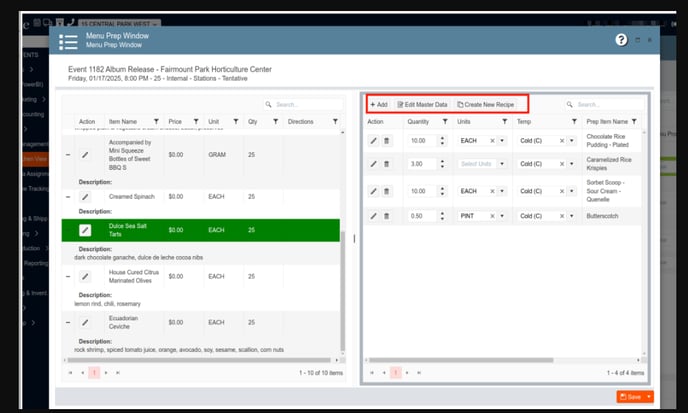This screenshot has height=413, width=688.
Task: Edit the Chocolate Rice Pudding prep row
Action: click(x=374, y=141)
